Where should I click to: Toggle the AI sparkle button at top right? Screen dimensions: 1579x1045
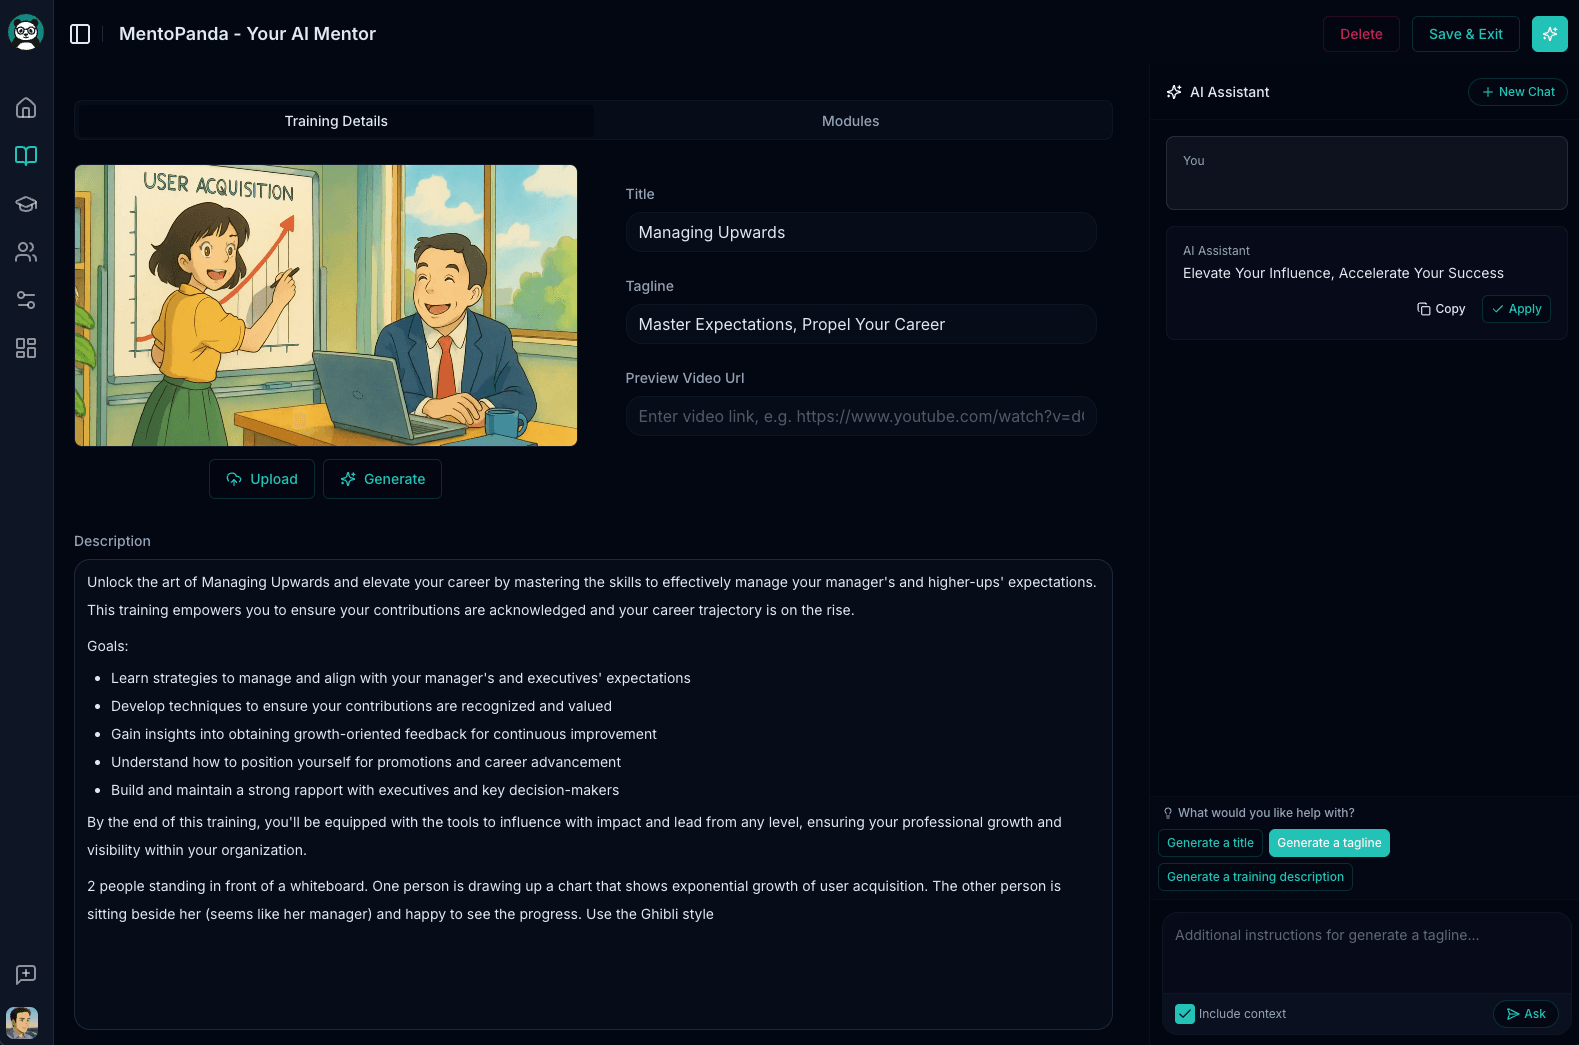(1549, 34)
